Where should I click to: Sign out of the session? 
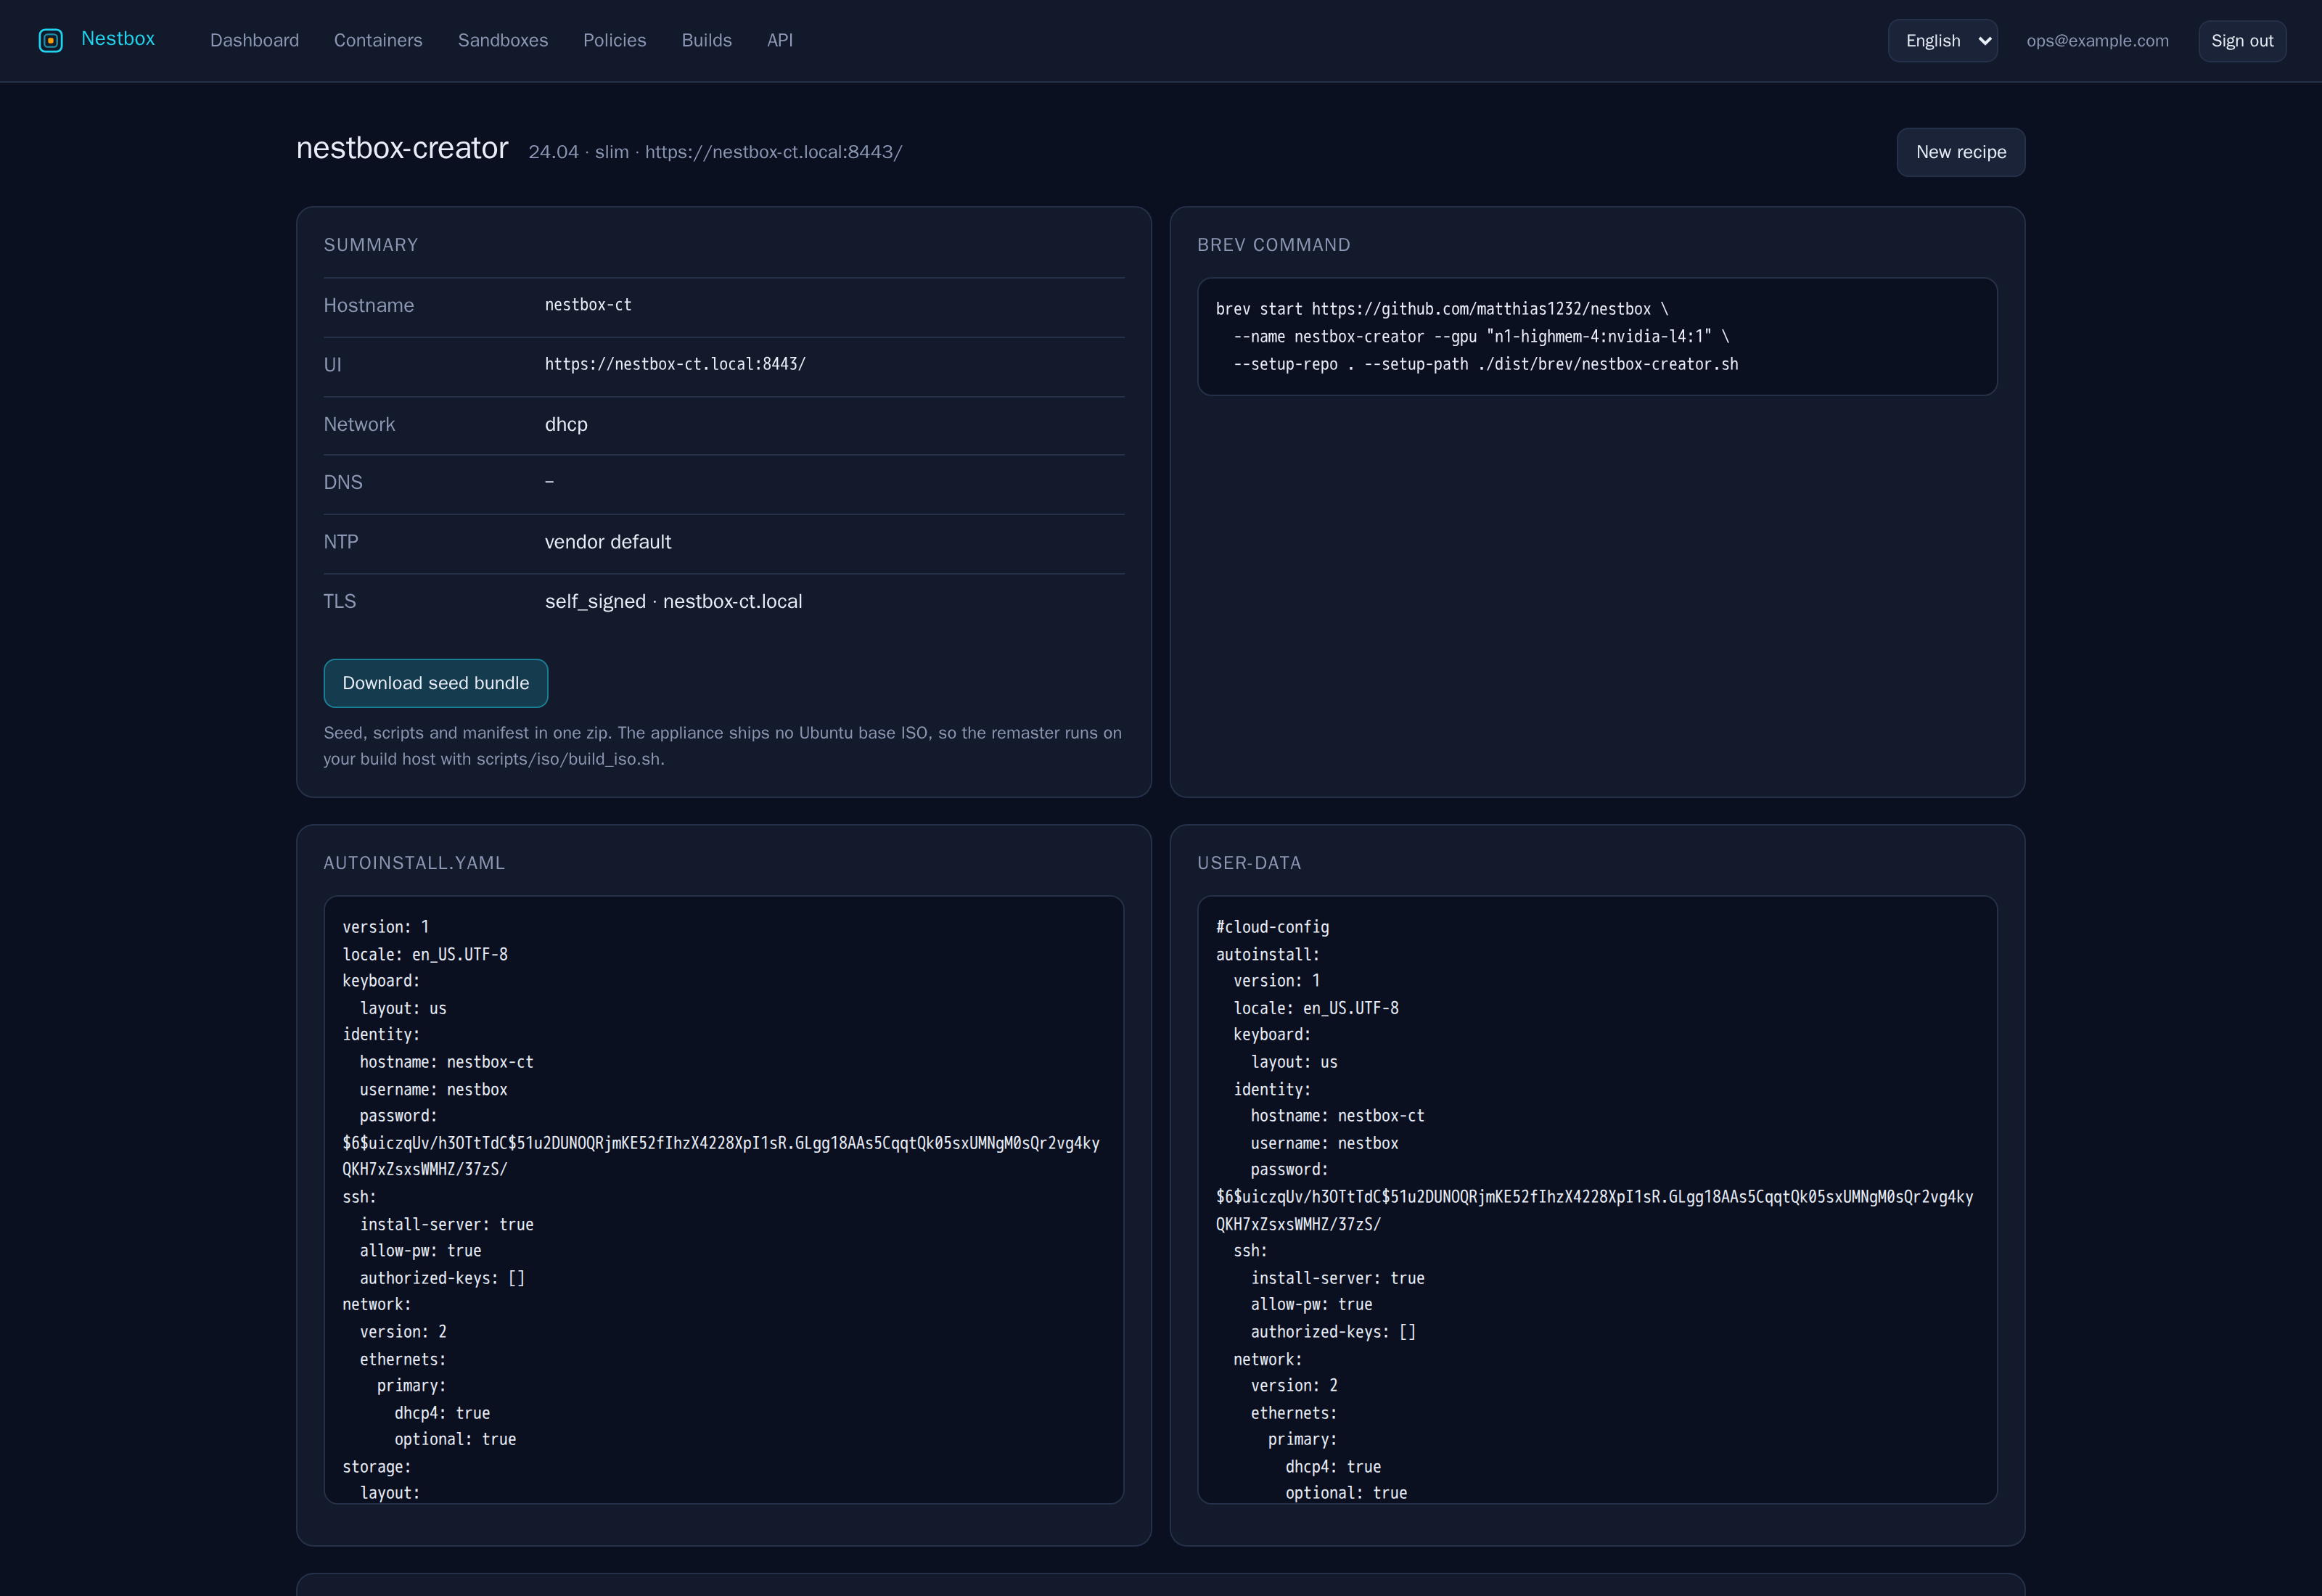(2241, 41)
